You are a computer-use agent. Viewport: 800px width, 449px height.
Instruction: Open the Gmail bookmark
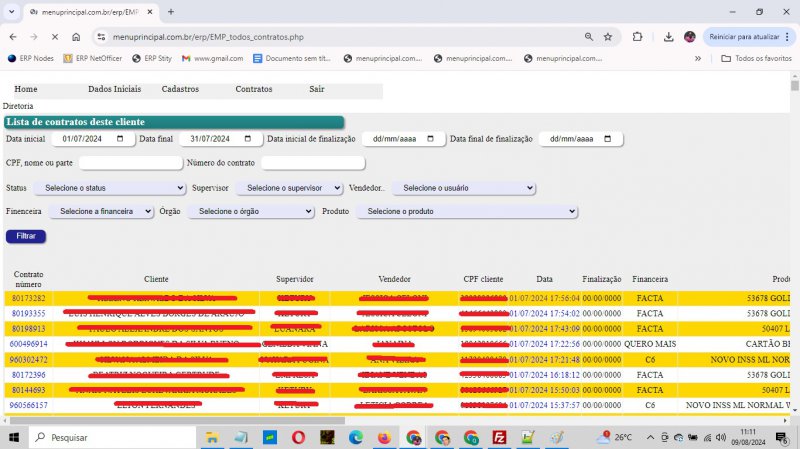pos(212,58)
